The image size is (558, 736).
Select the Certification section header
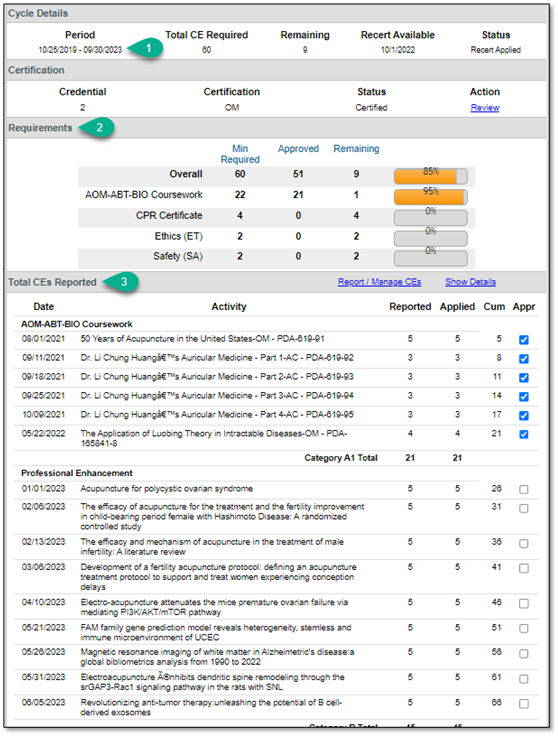(x=36, y=70)
